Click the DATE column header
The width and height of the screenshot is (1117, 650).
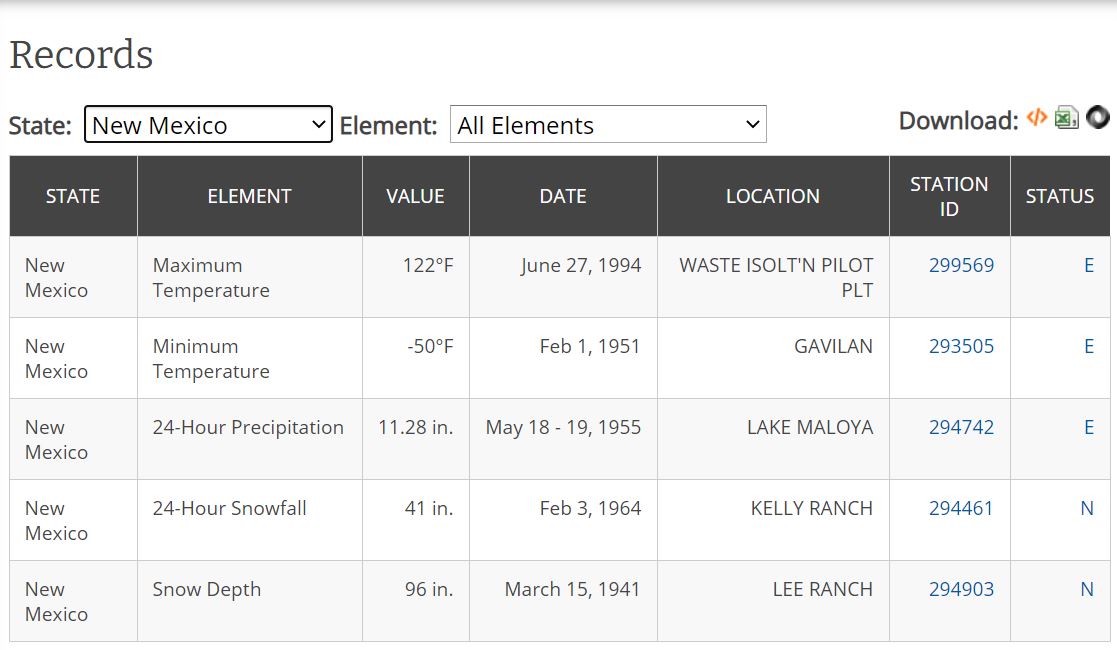pos(563,196)
